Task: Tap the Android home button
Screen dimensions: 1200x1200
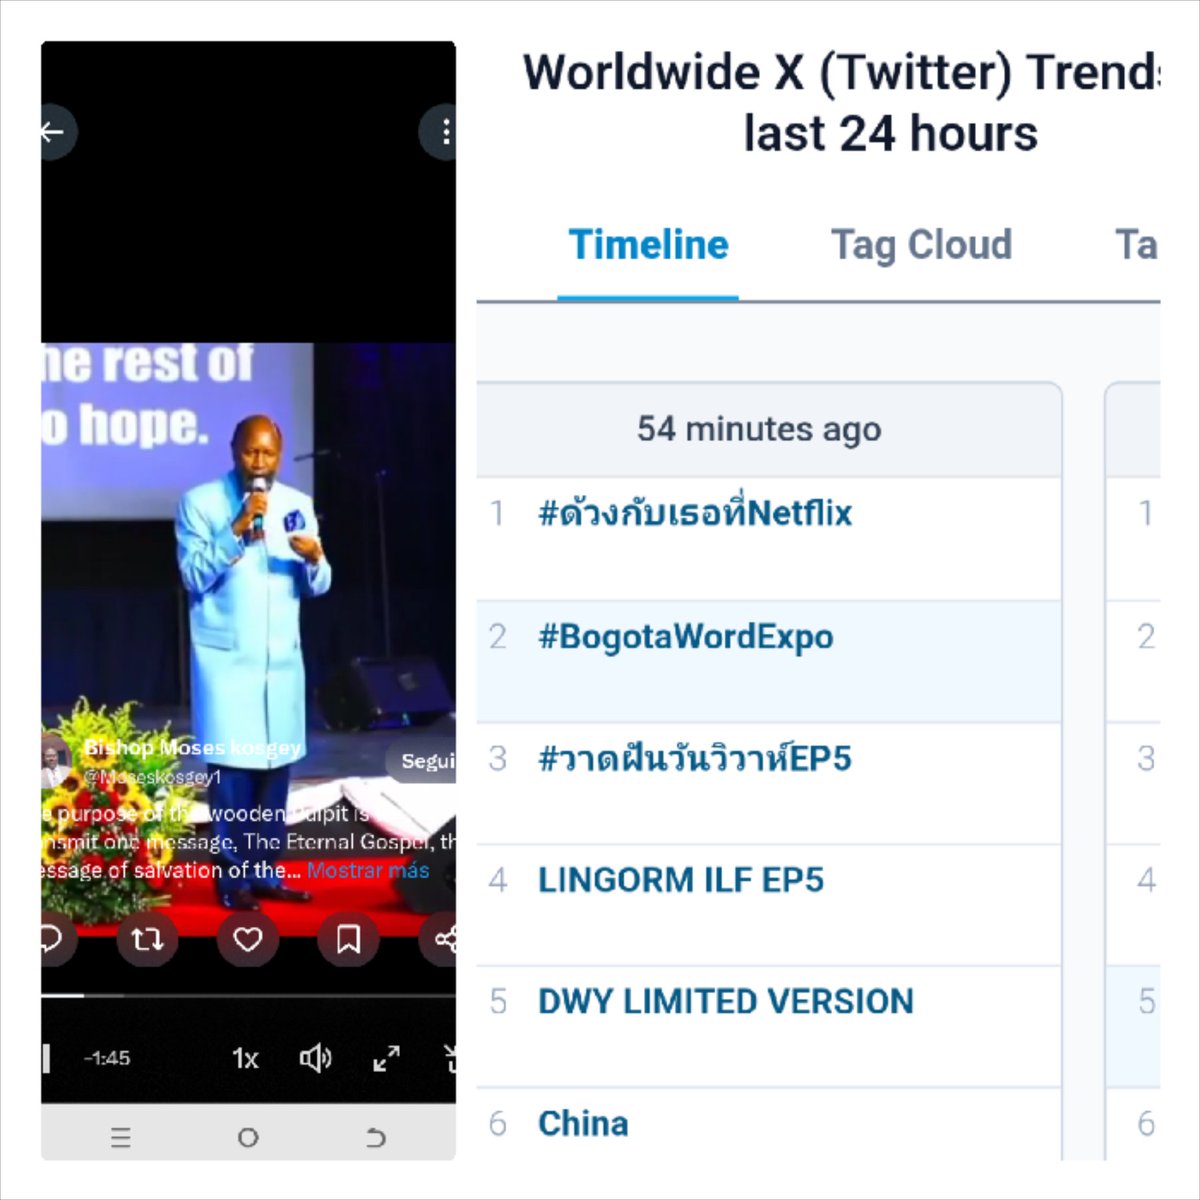Action: point(248,1137)
